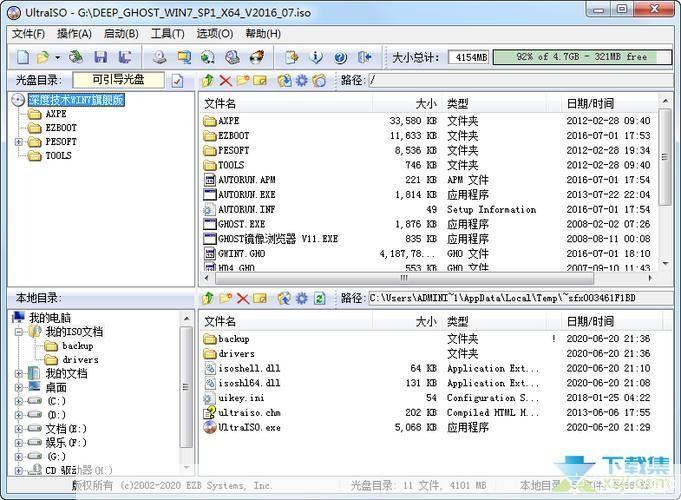Toggle the disc properties checkmark icon
681x500 pixels.
point(177,81)
